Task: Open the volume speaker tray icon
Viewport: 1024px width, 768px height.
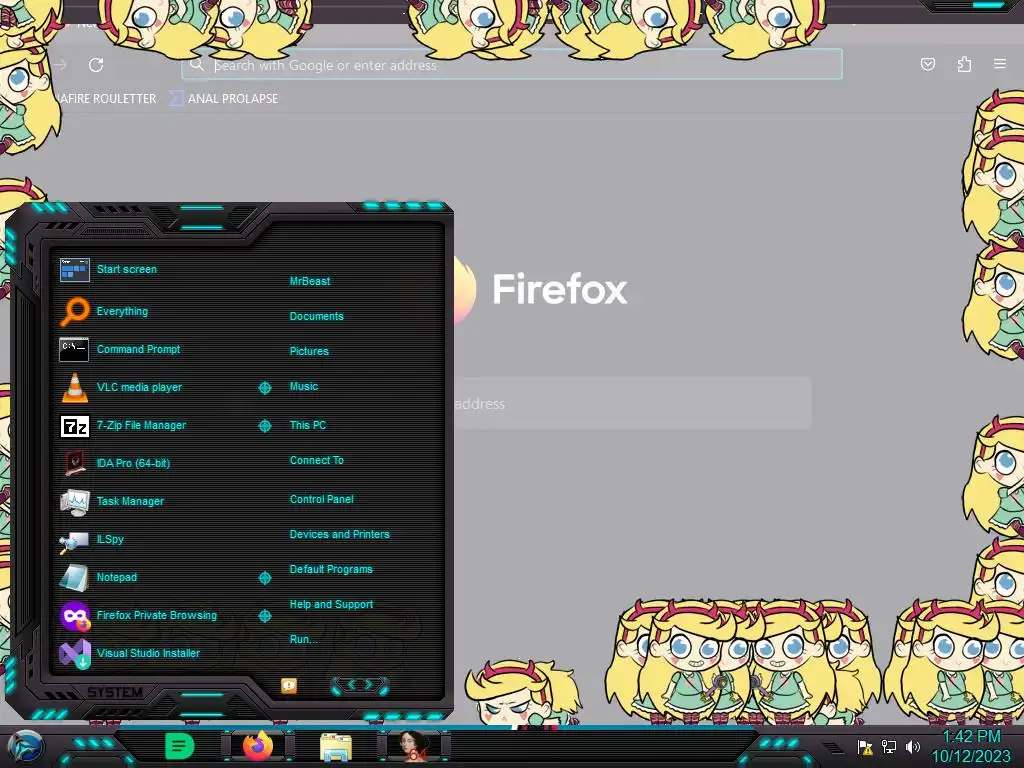Action: pyautogui.click(x=913, y=746)
